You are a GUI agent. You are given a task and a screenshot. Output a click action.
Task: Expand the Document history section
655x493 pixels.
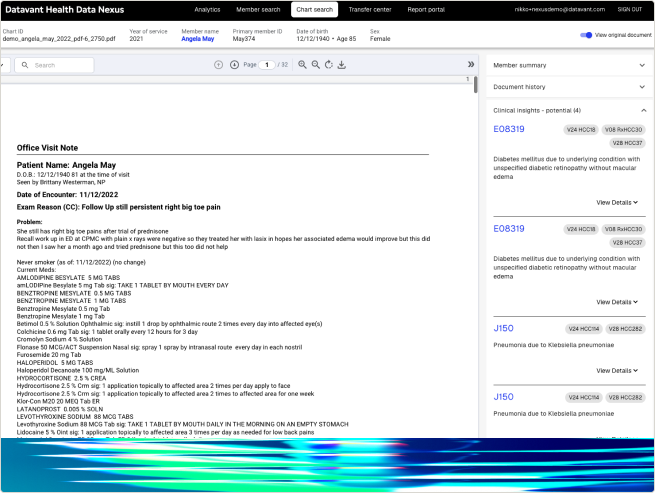click(569, 87)
